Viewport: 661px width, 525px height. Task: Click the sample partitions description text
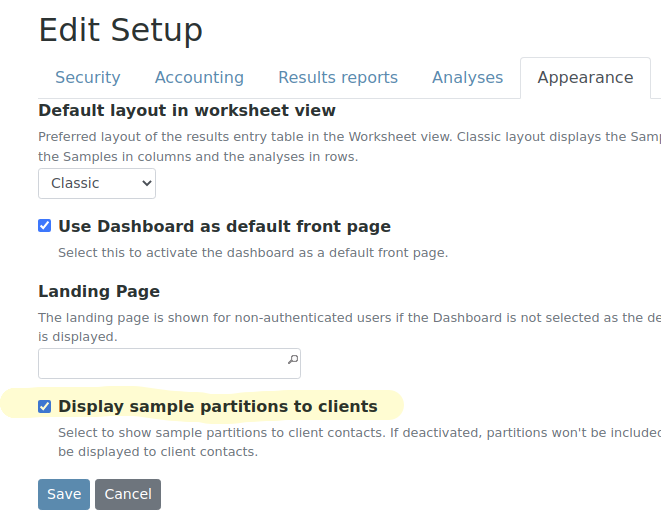(350, 442)
